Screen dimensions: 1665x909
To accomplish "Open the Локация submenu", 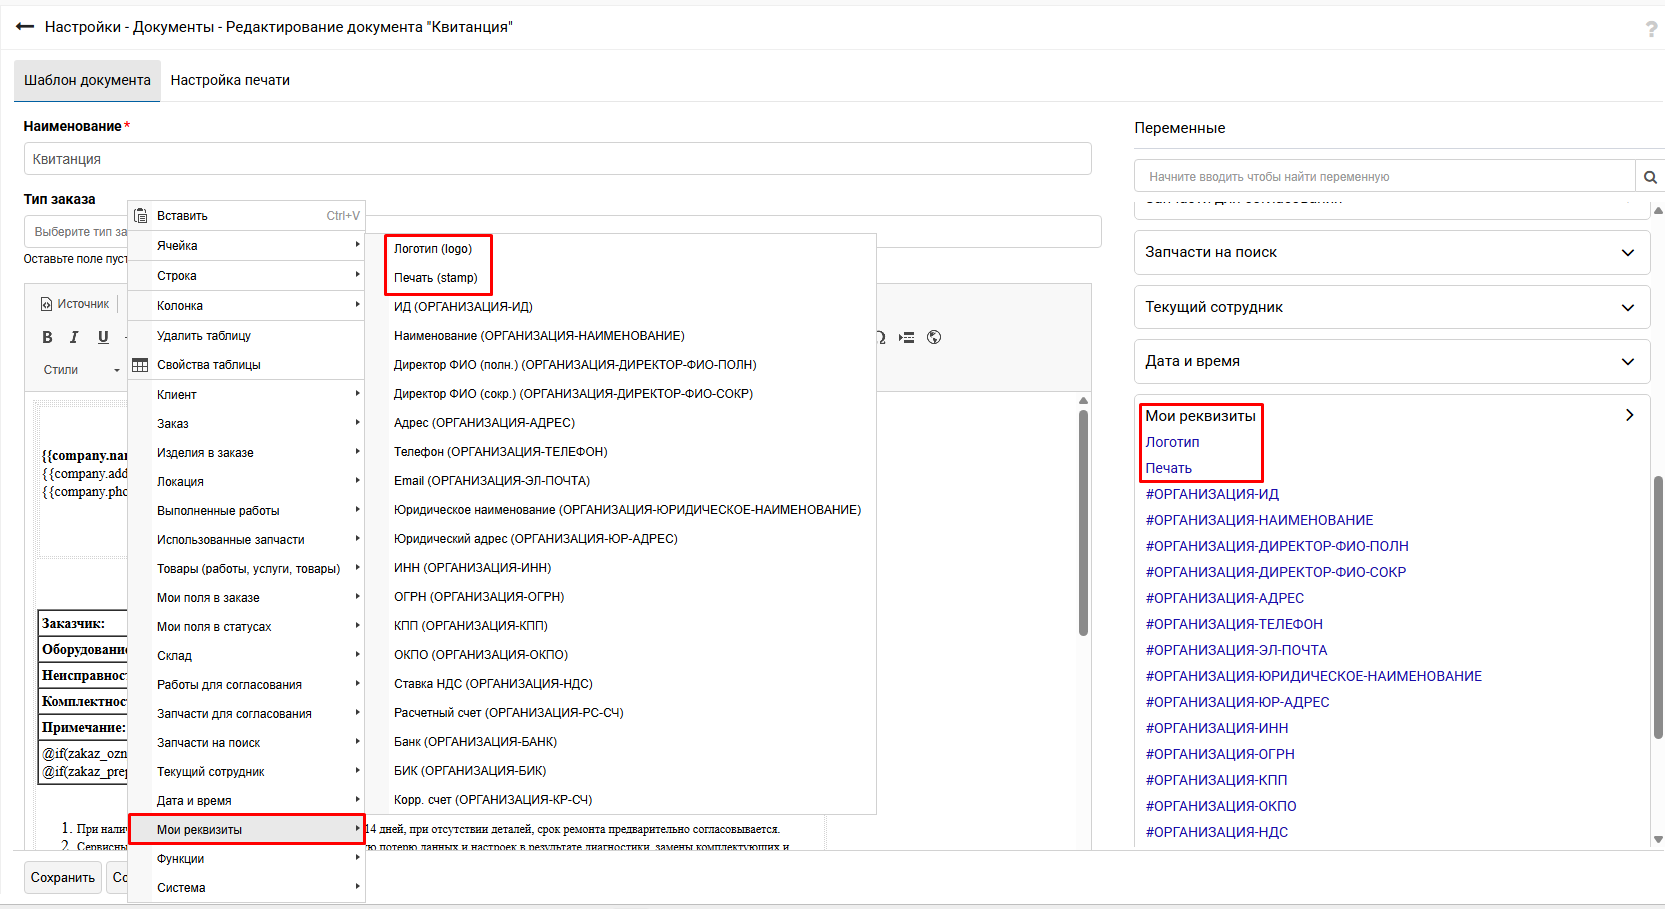I will click(x=246, y=482).
